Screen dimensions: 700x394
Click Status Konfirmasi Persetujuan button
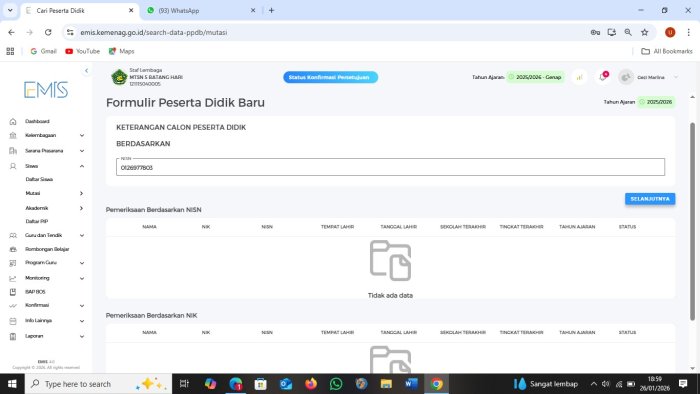pos(330,77)
